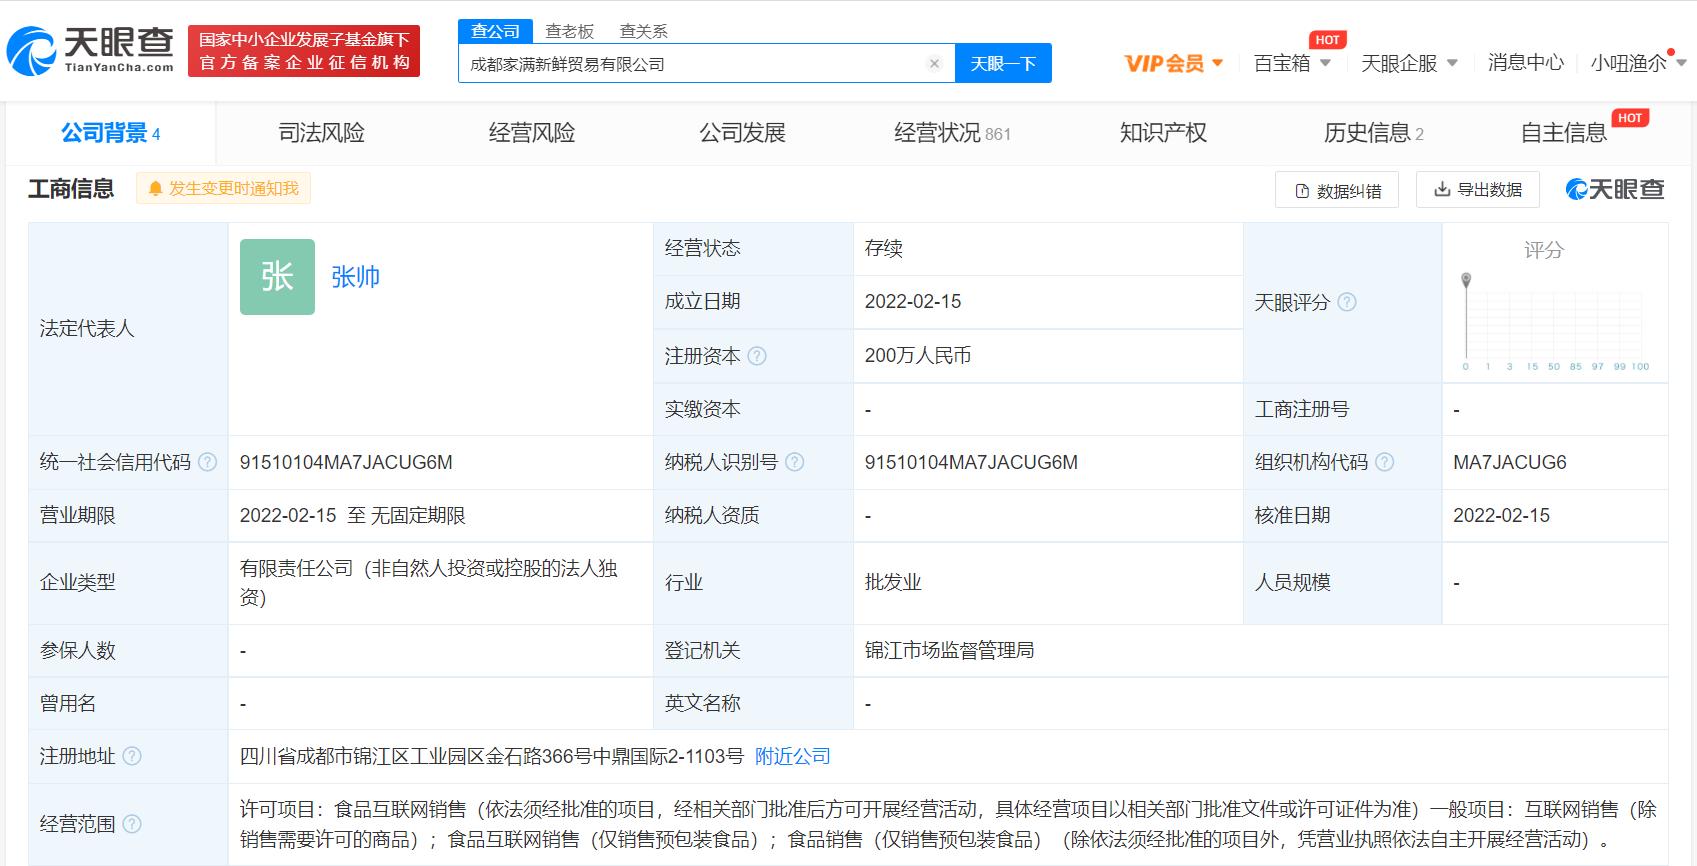Switch to the 查关系 search tab

pyautogui.click(x=644, y=31)
